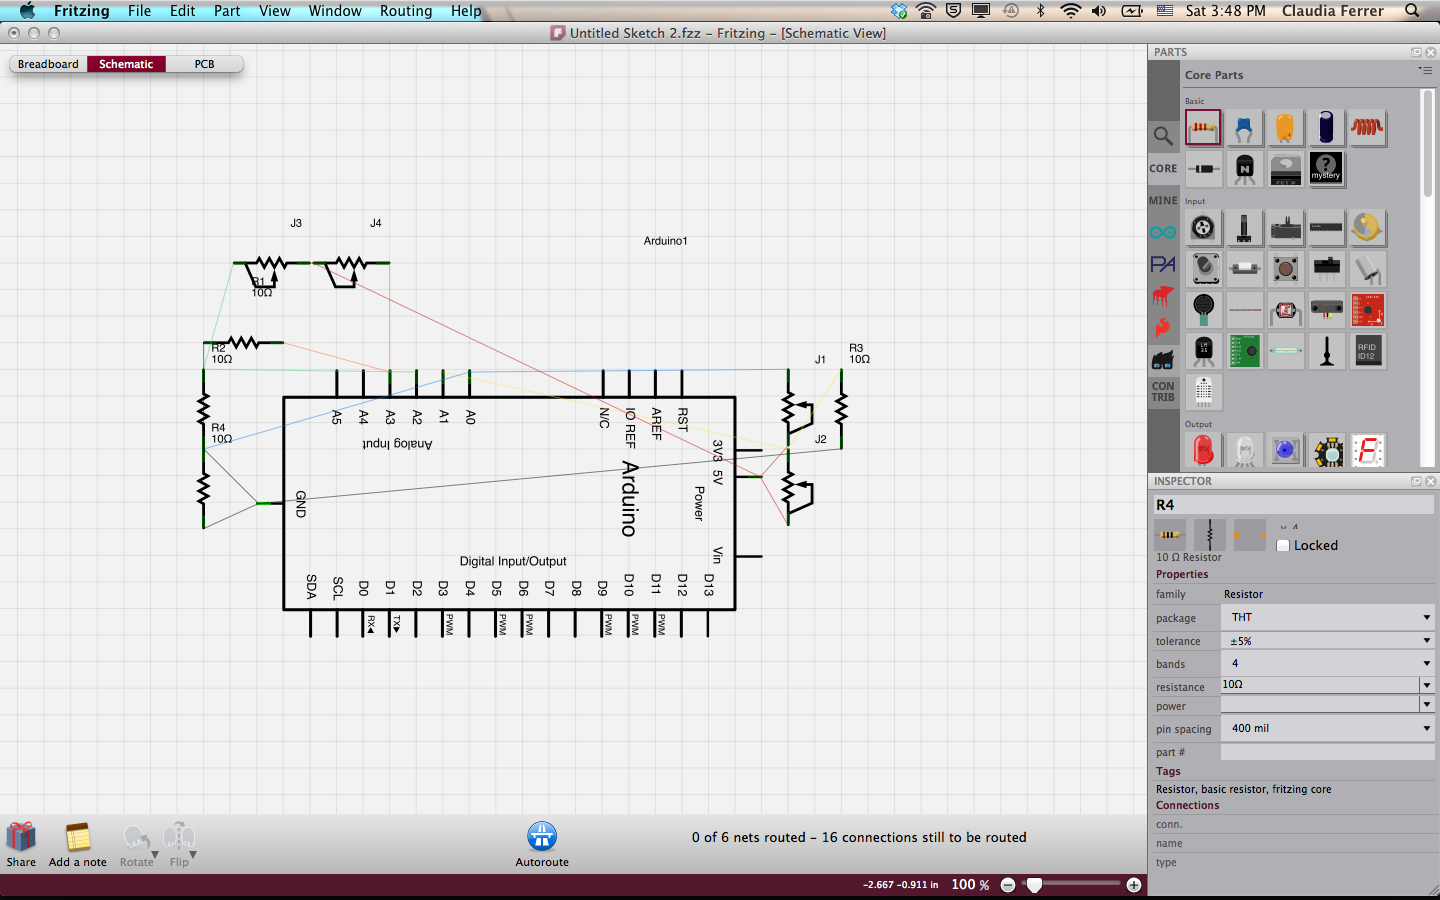Pick the 7-segment display part
This screenshot has height=900, width=1440.
click(1367, 451)
